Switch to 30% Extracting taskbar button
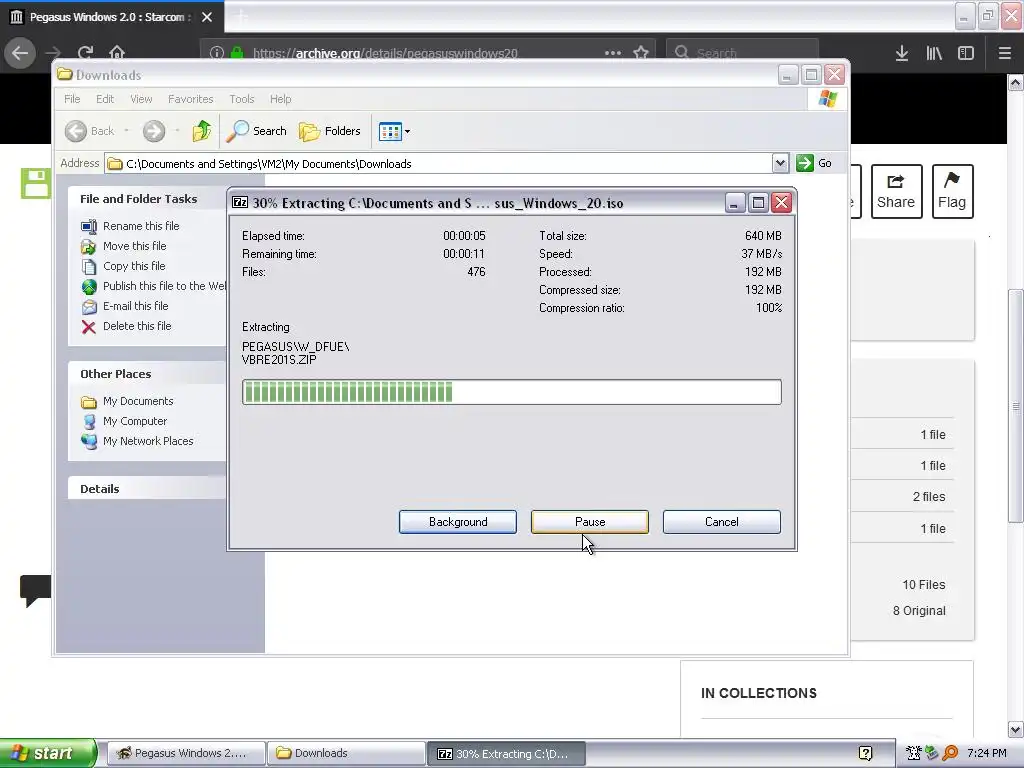The image size is (1024, 768). 506,753
